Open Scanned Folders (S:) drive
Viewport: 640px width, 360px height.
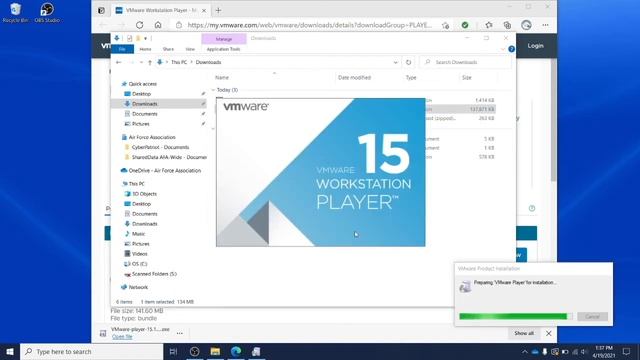click(154, 274)
